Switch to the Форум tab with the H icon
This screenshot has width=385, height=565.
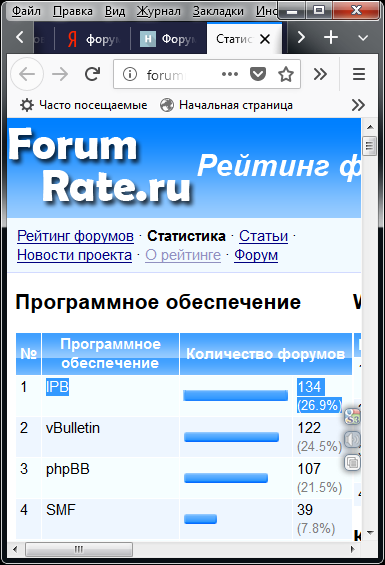coord(169,39)
